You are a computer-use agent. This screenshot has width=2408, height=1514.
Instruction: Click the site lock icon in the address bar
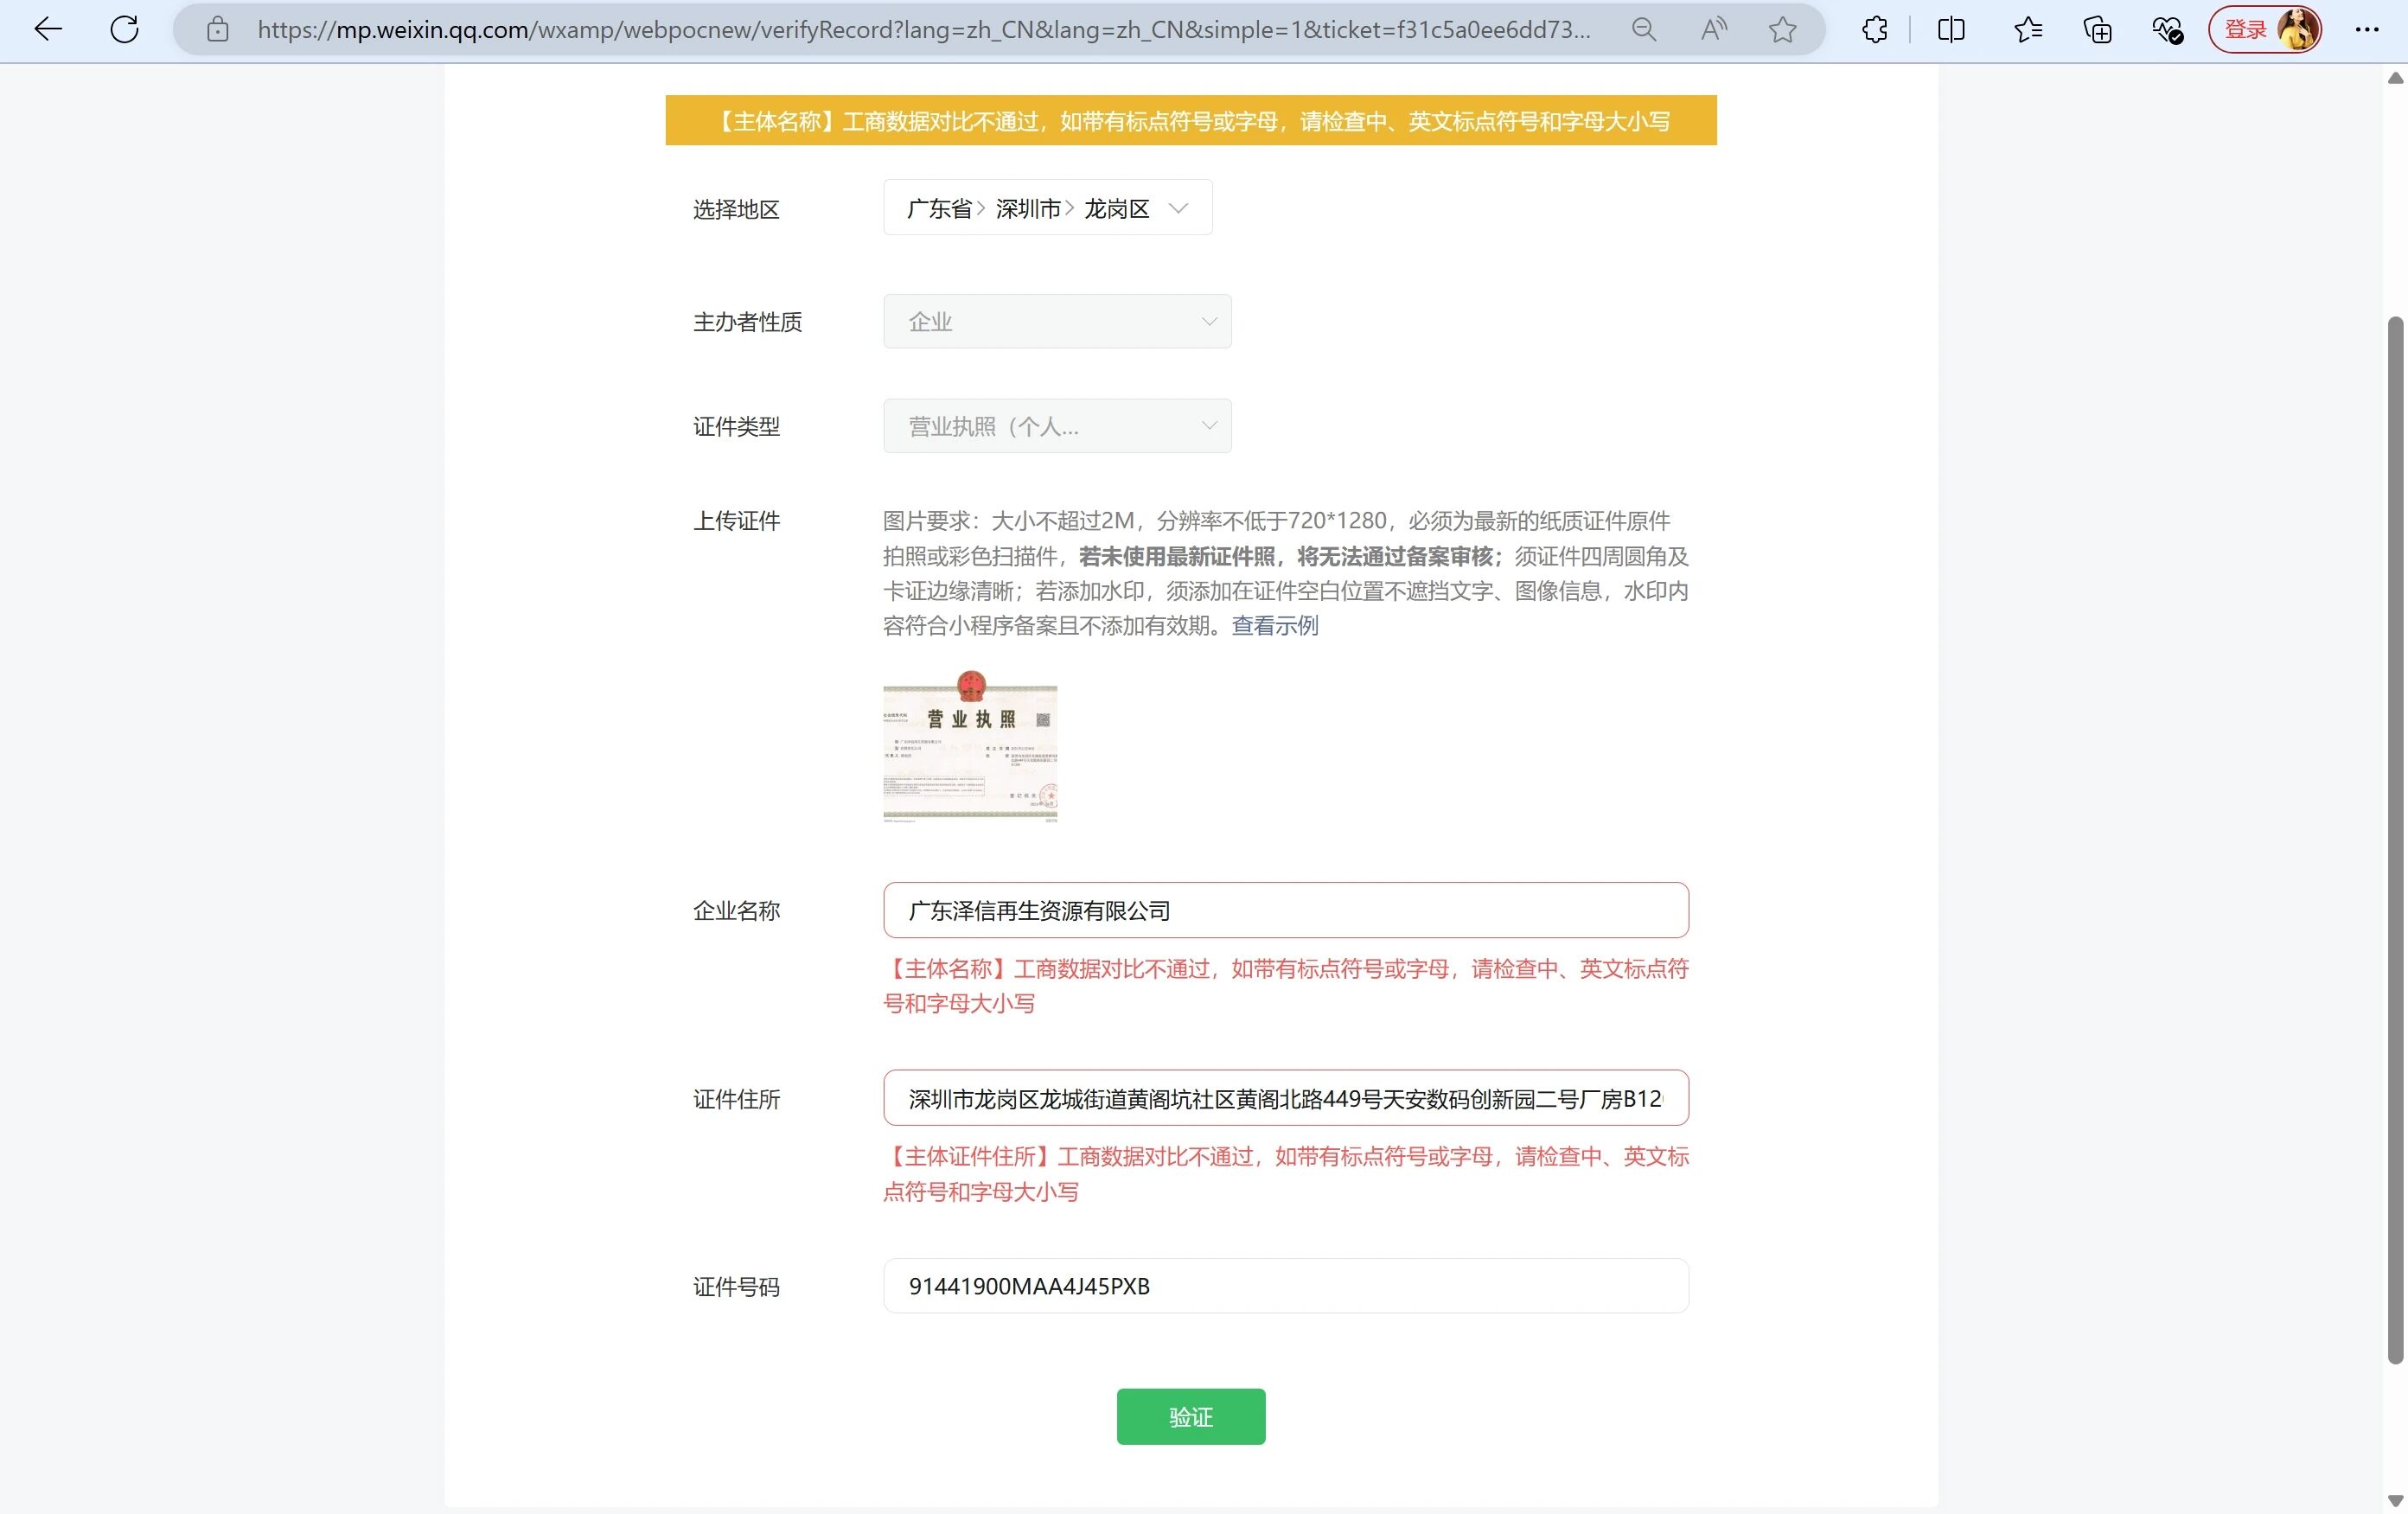tap(217, 30)
